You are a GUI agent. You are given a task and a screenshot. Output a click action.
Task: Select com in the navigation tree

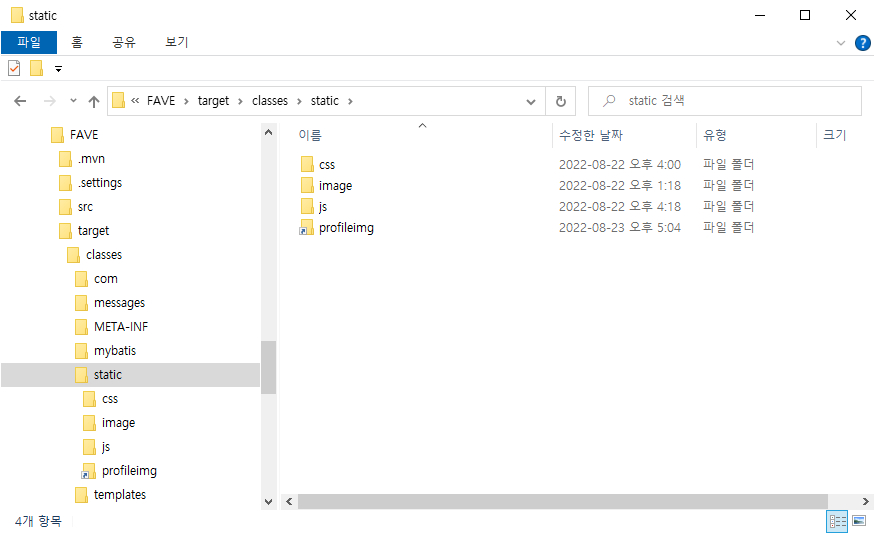point(105,279)
